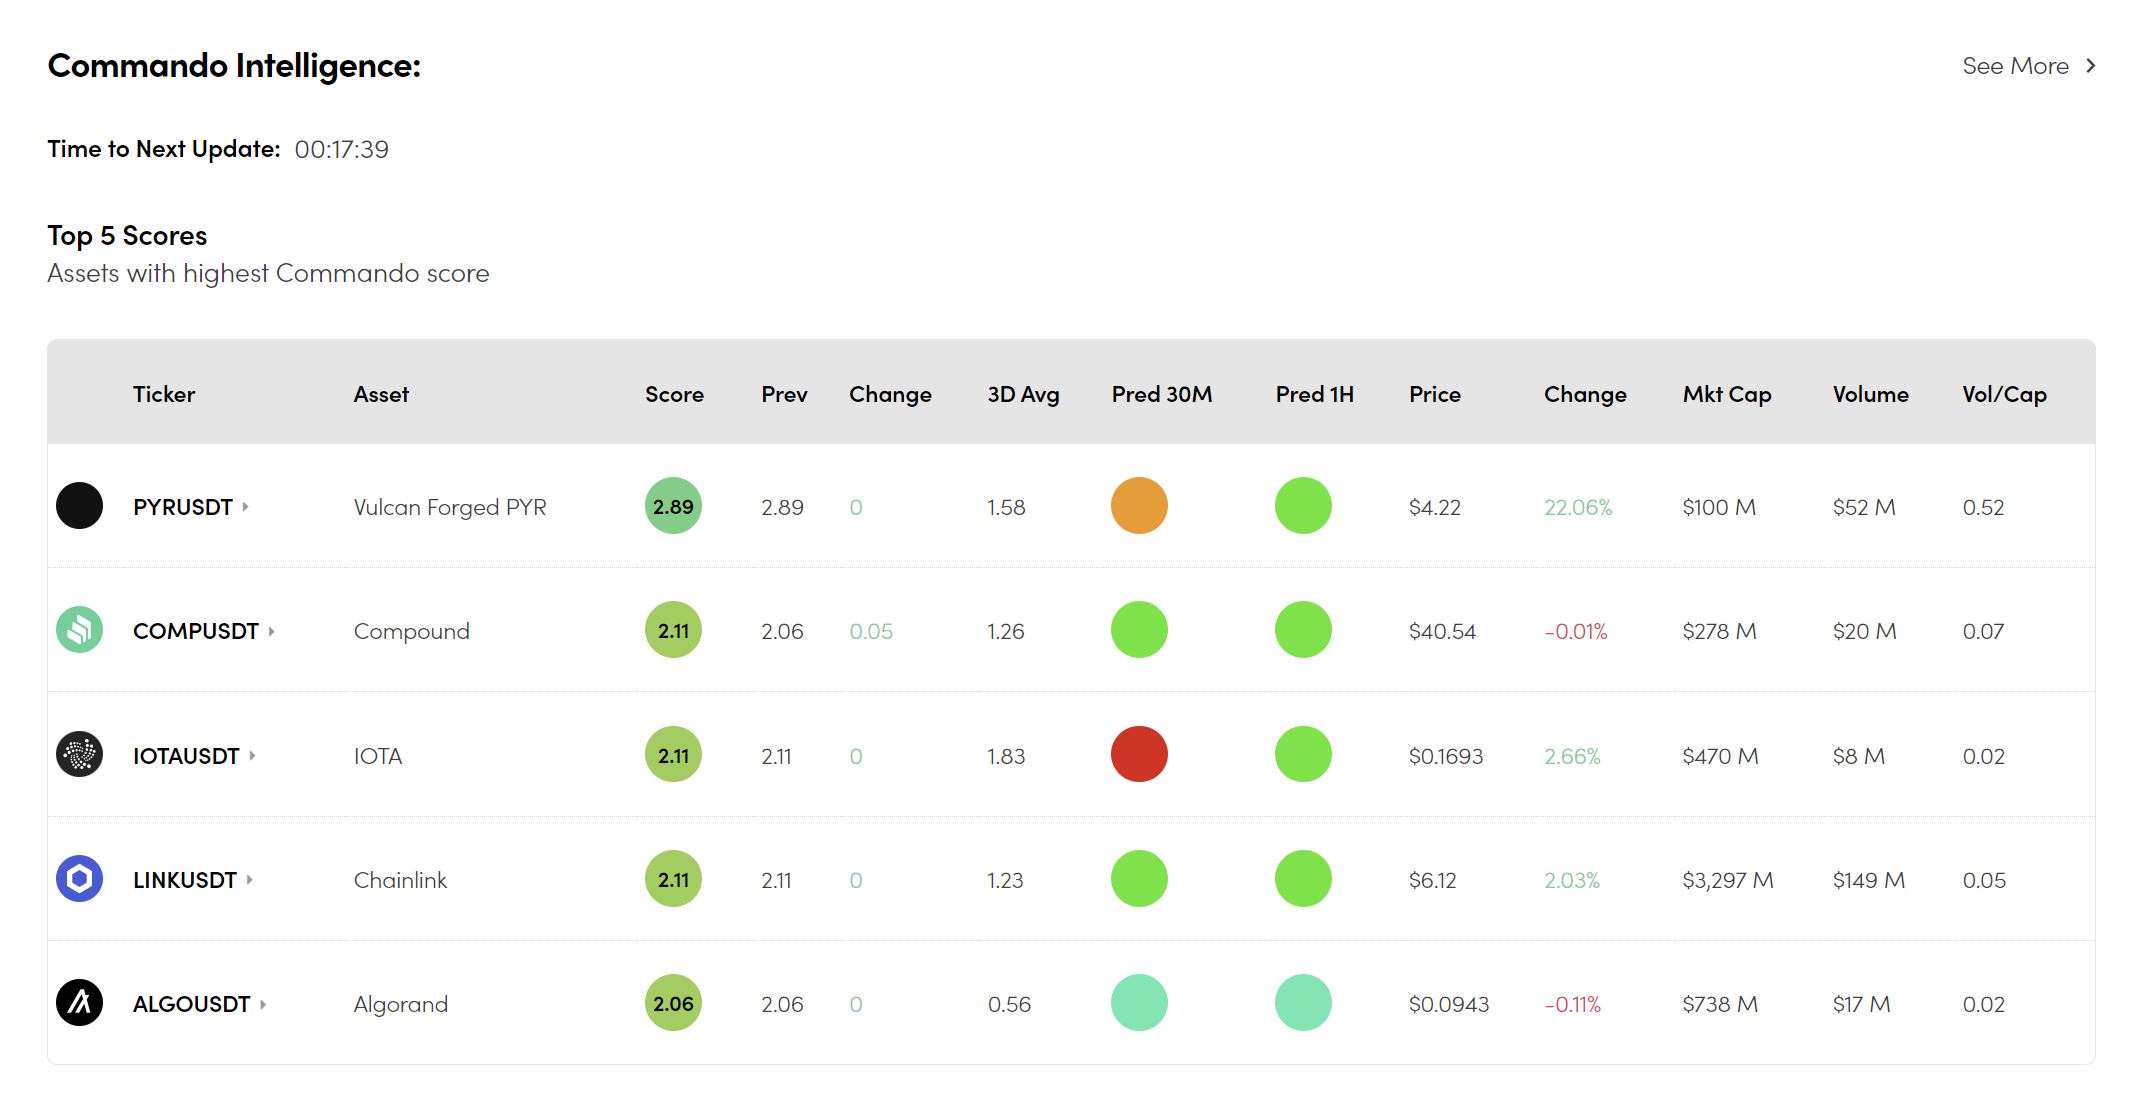Click the red IOTAUSDT Pred 30M indicator
The image size is (2141, 1111).
pyautogui.click(x=1139, y=755)
